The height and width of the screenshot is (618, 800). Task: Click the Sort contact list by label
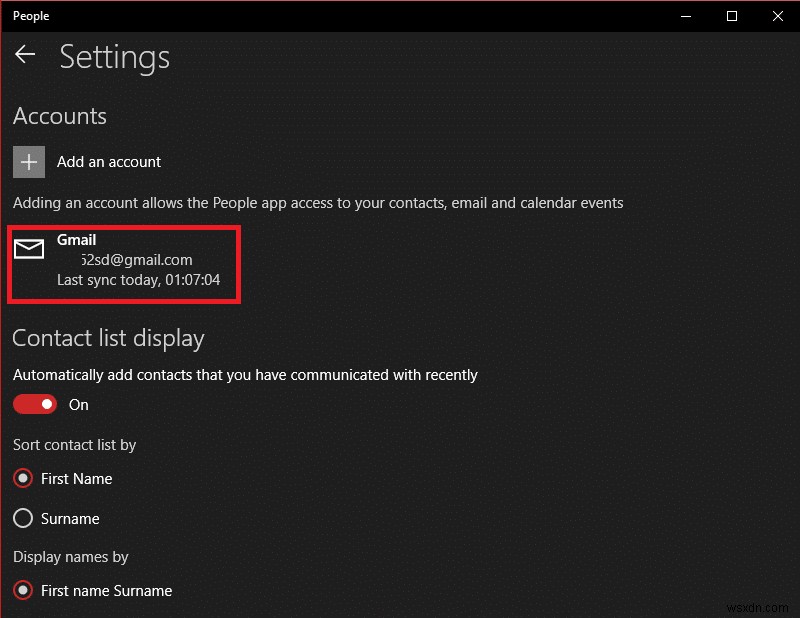click(x=74, y=445)
